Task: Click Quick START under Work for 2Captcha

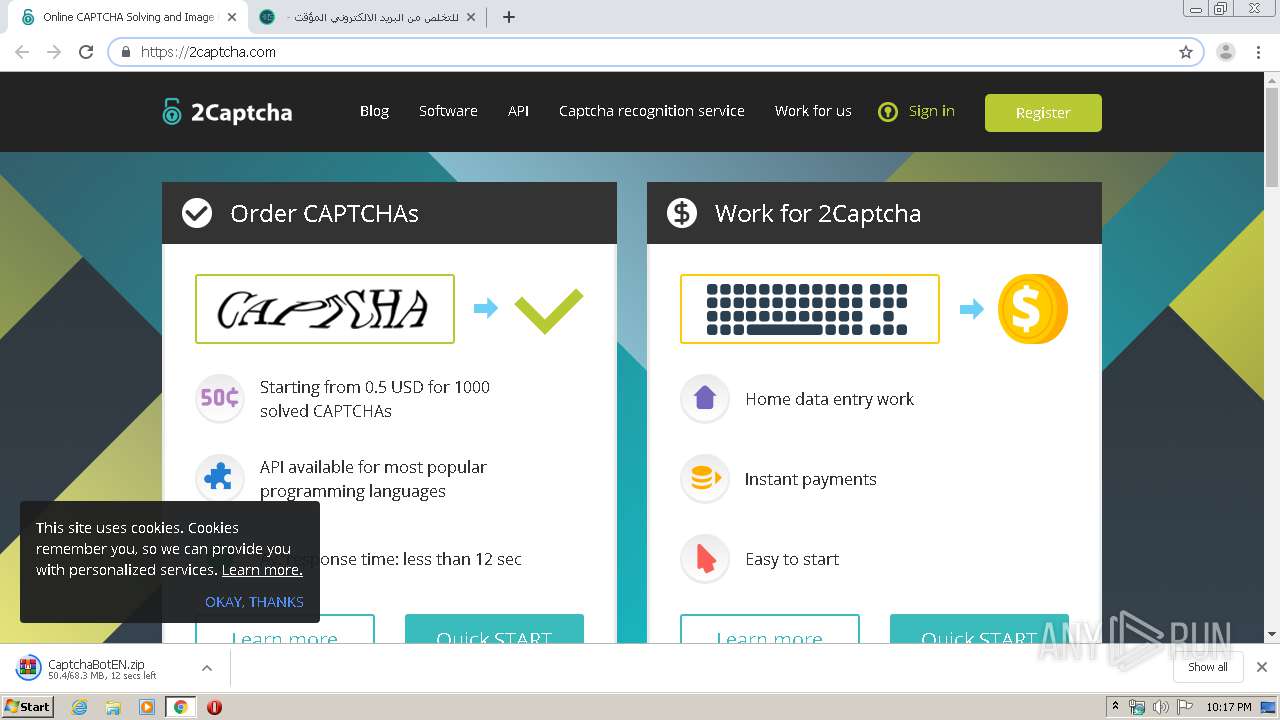Action: [979, 629]
